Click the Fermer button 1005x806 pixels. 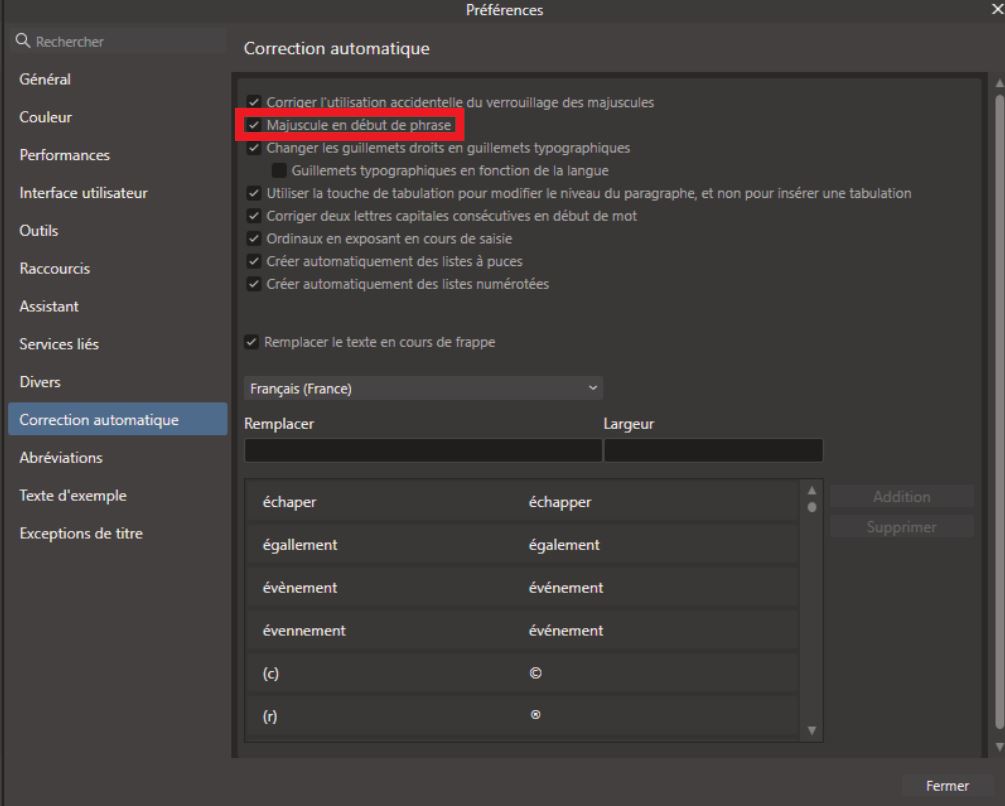pyautogui.click(x=947, y=786)
